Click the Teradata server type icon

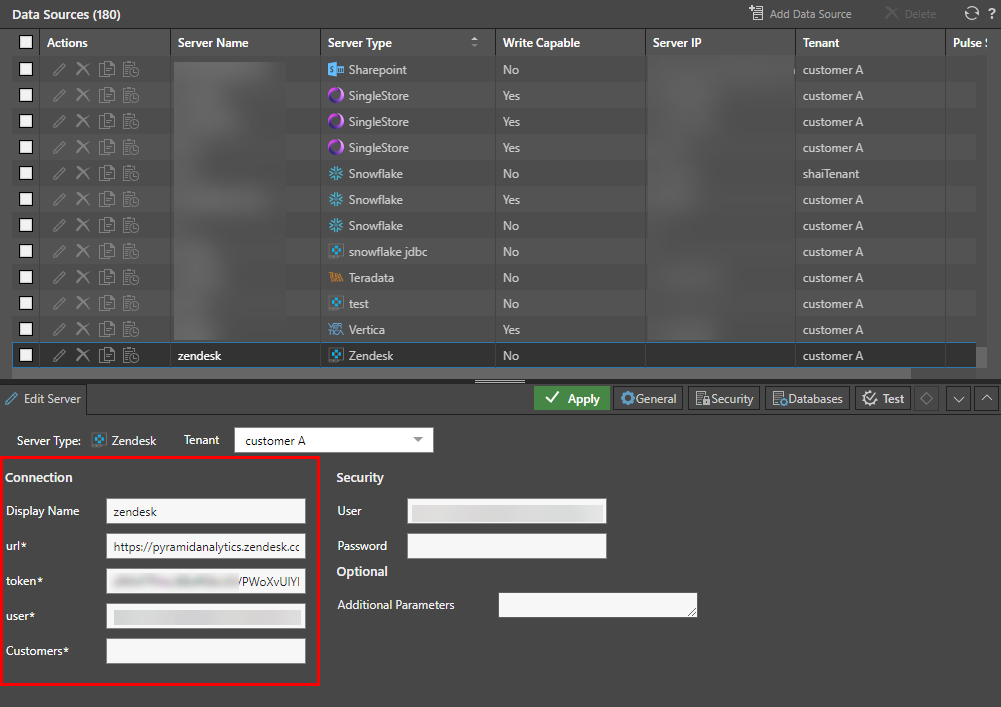[336, 277]
